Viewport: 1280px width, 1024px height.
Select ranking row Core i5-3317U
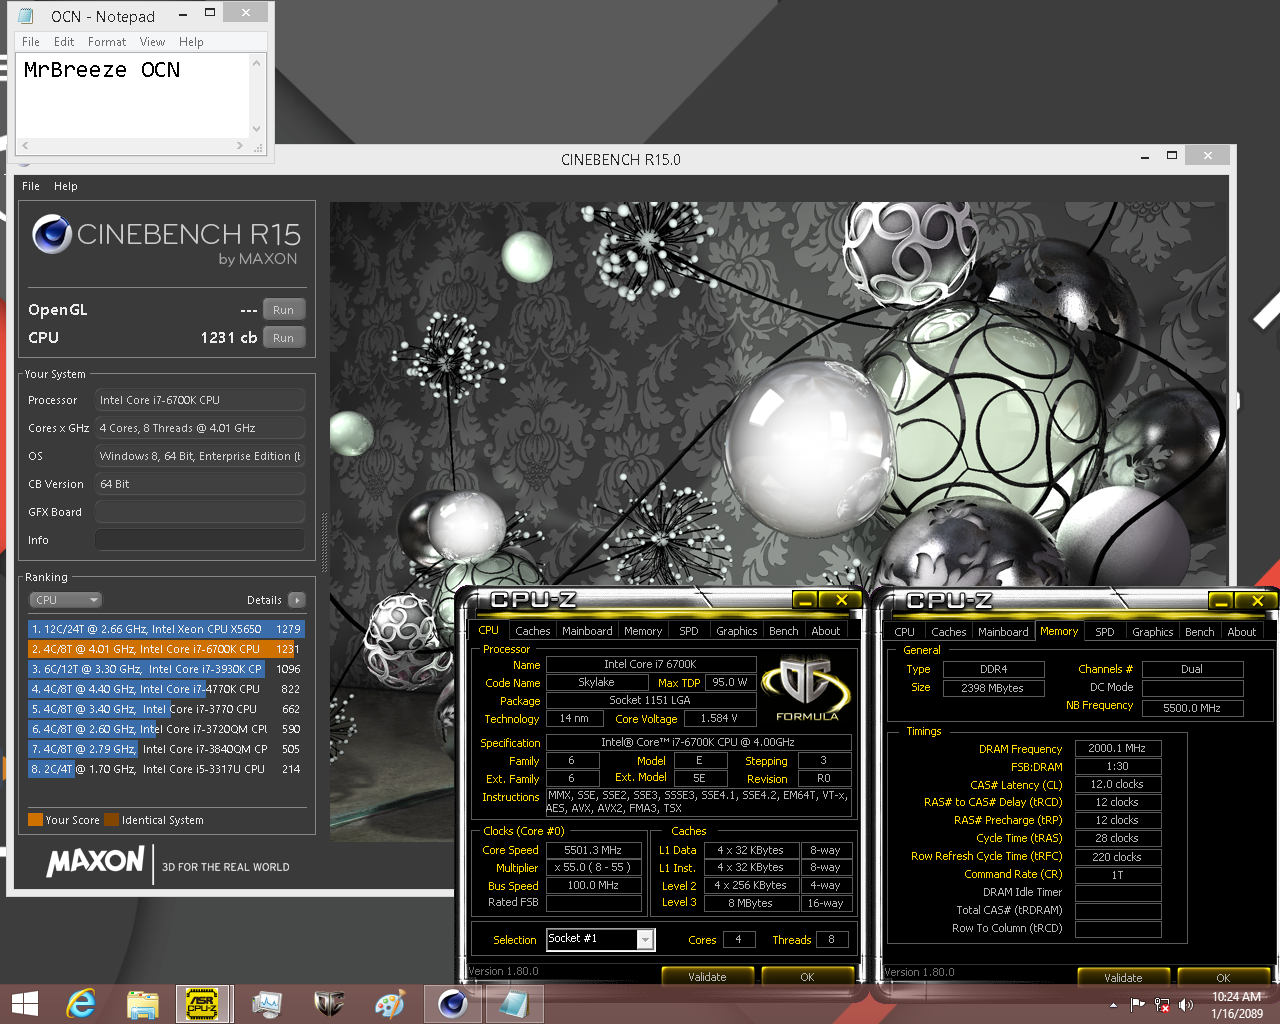click(x=166, y=769)
